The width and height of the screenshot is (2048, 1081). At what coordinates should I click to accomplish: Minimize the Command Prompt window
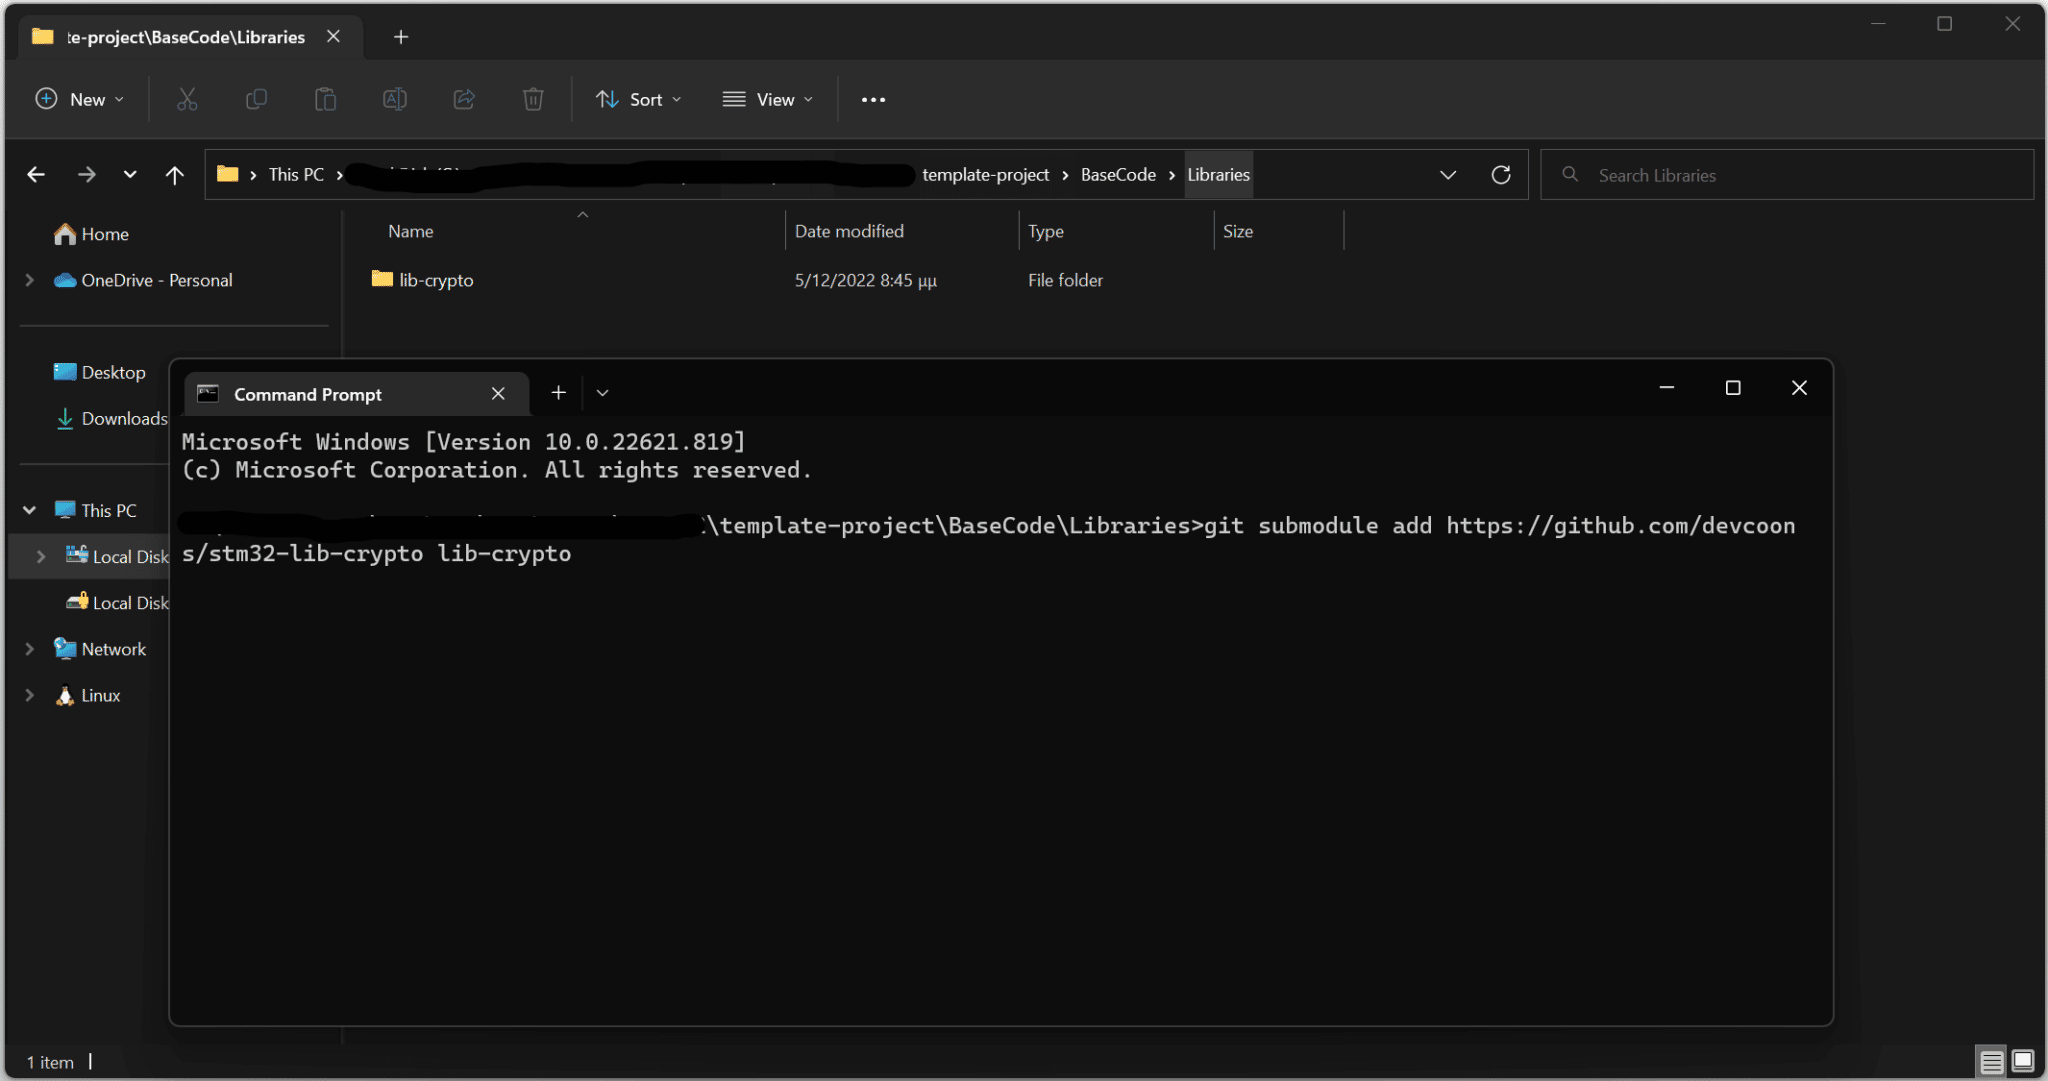pos(1667,388)
